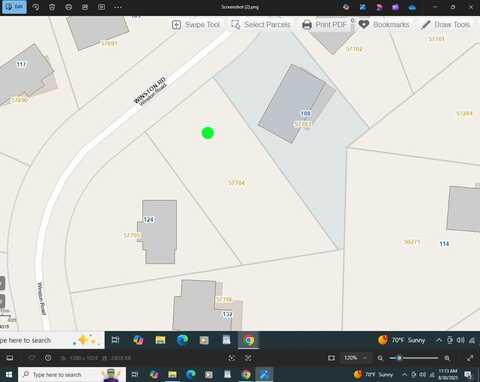Click the delete trash icon in top toolbar
480x382 pixels.
[x=52, y=7]
